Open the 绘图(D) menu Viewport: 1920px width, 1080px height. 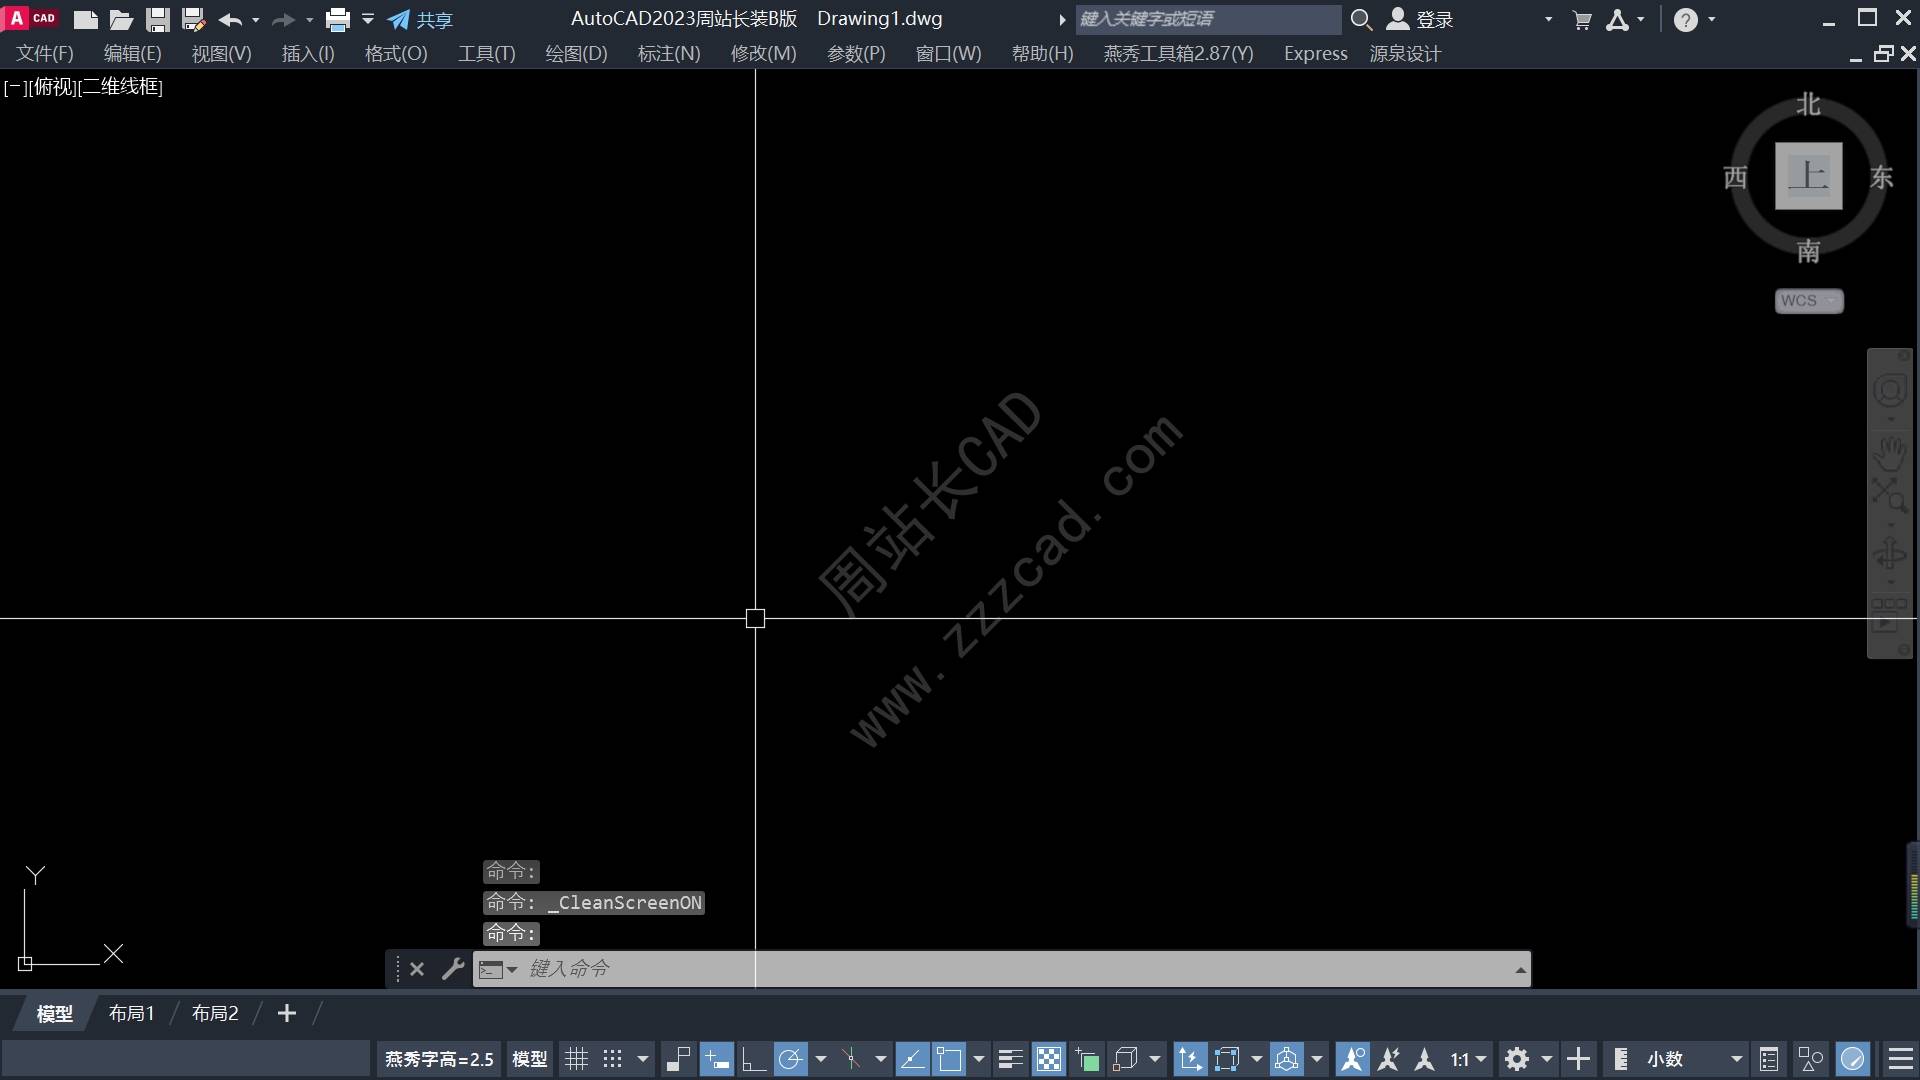[576, 54]
